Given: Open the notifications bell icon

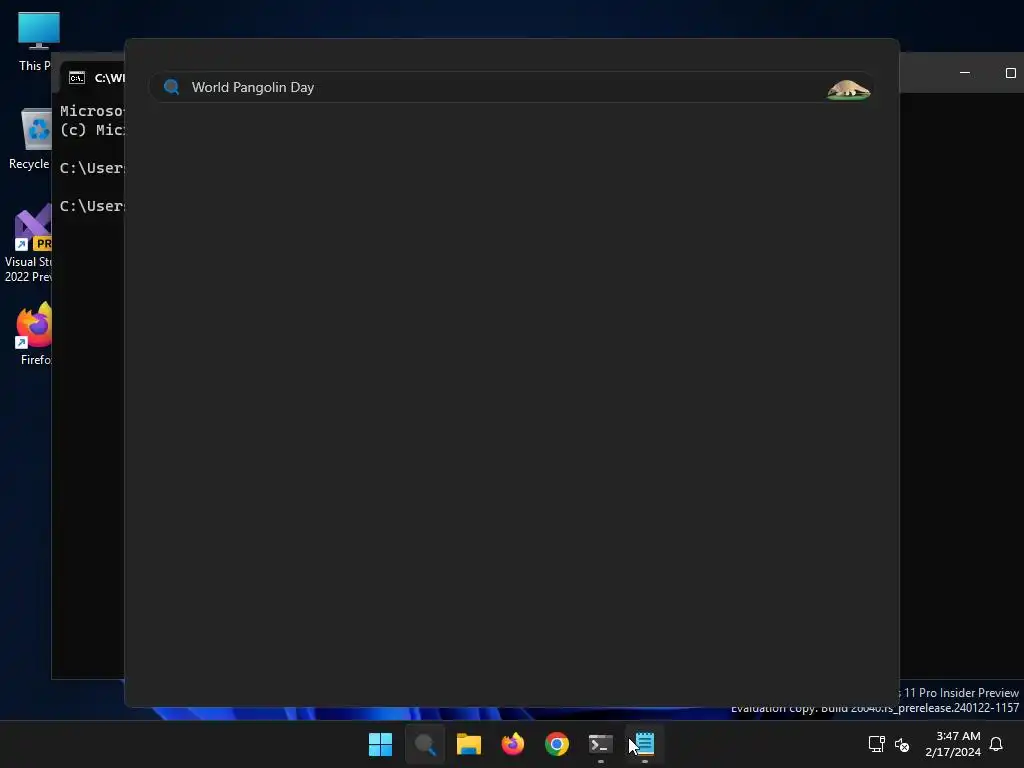Looking at the screenshot, I should 996,744.
